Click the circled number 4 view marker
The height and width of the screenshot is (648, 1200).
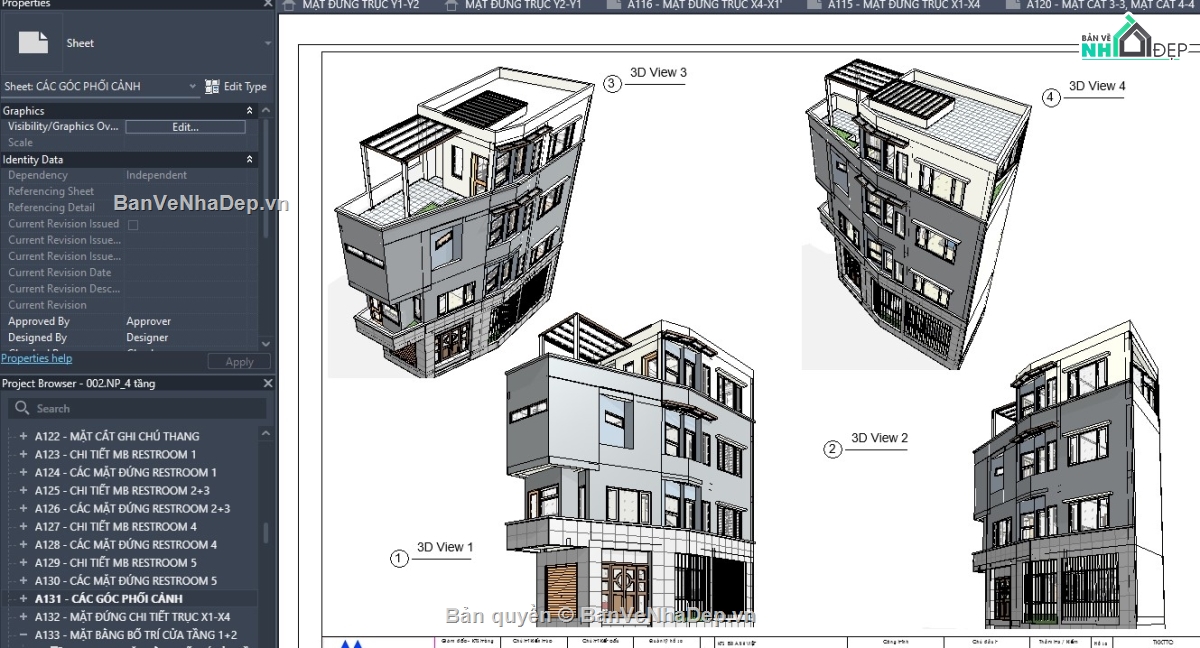(x=1050, y=97)
